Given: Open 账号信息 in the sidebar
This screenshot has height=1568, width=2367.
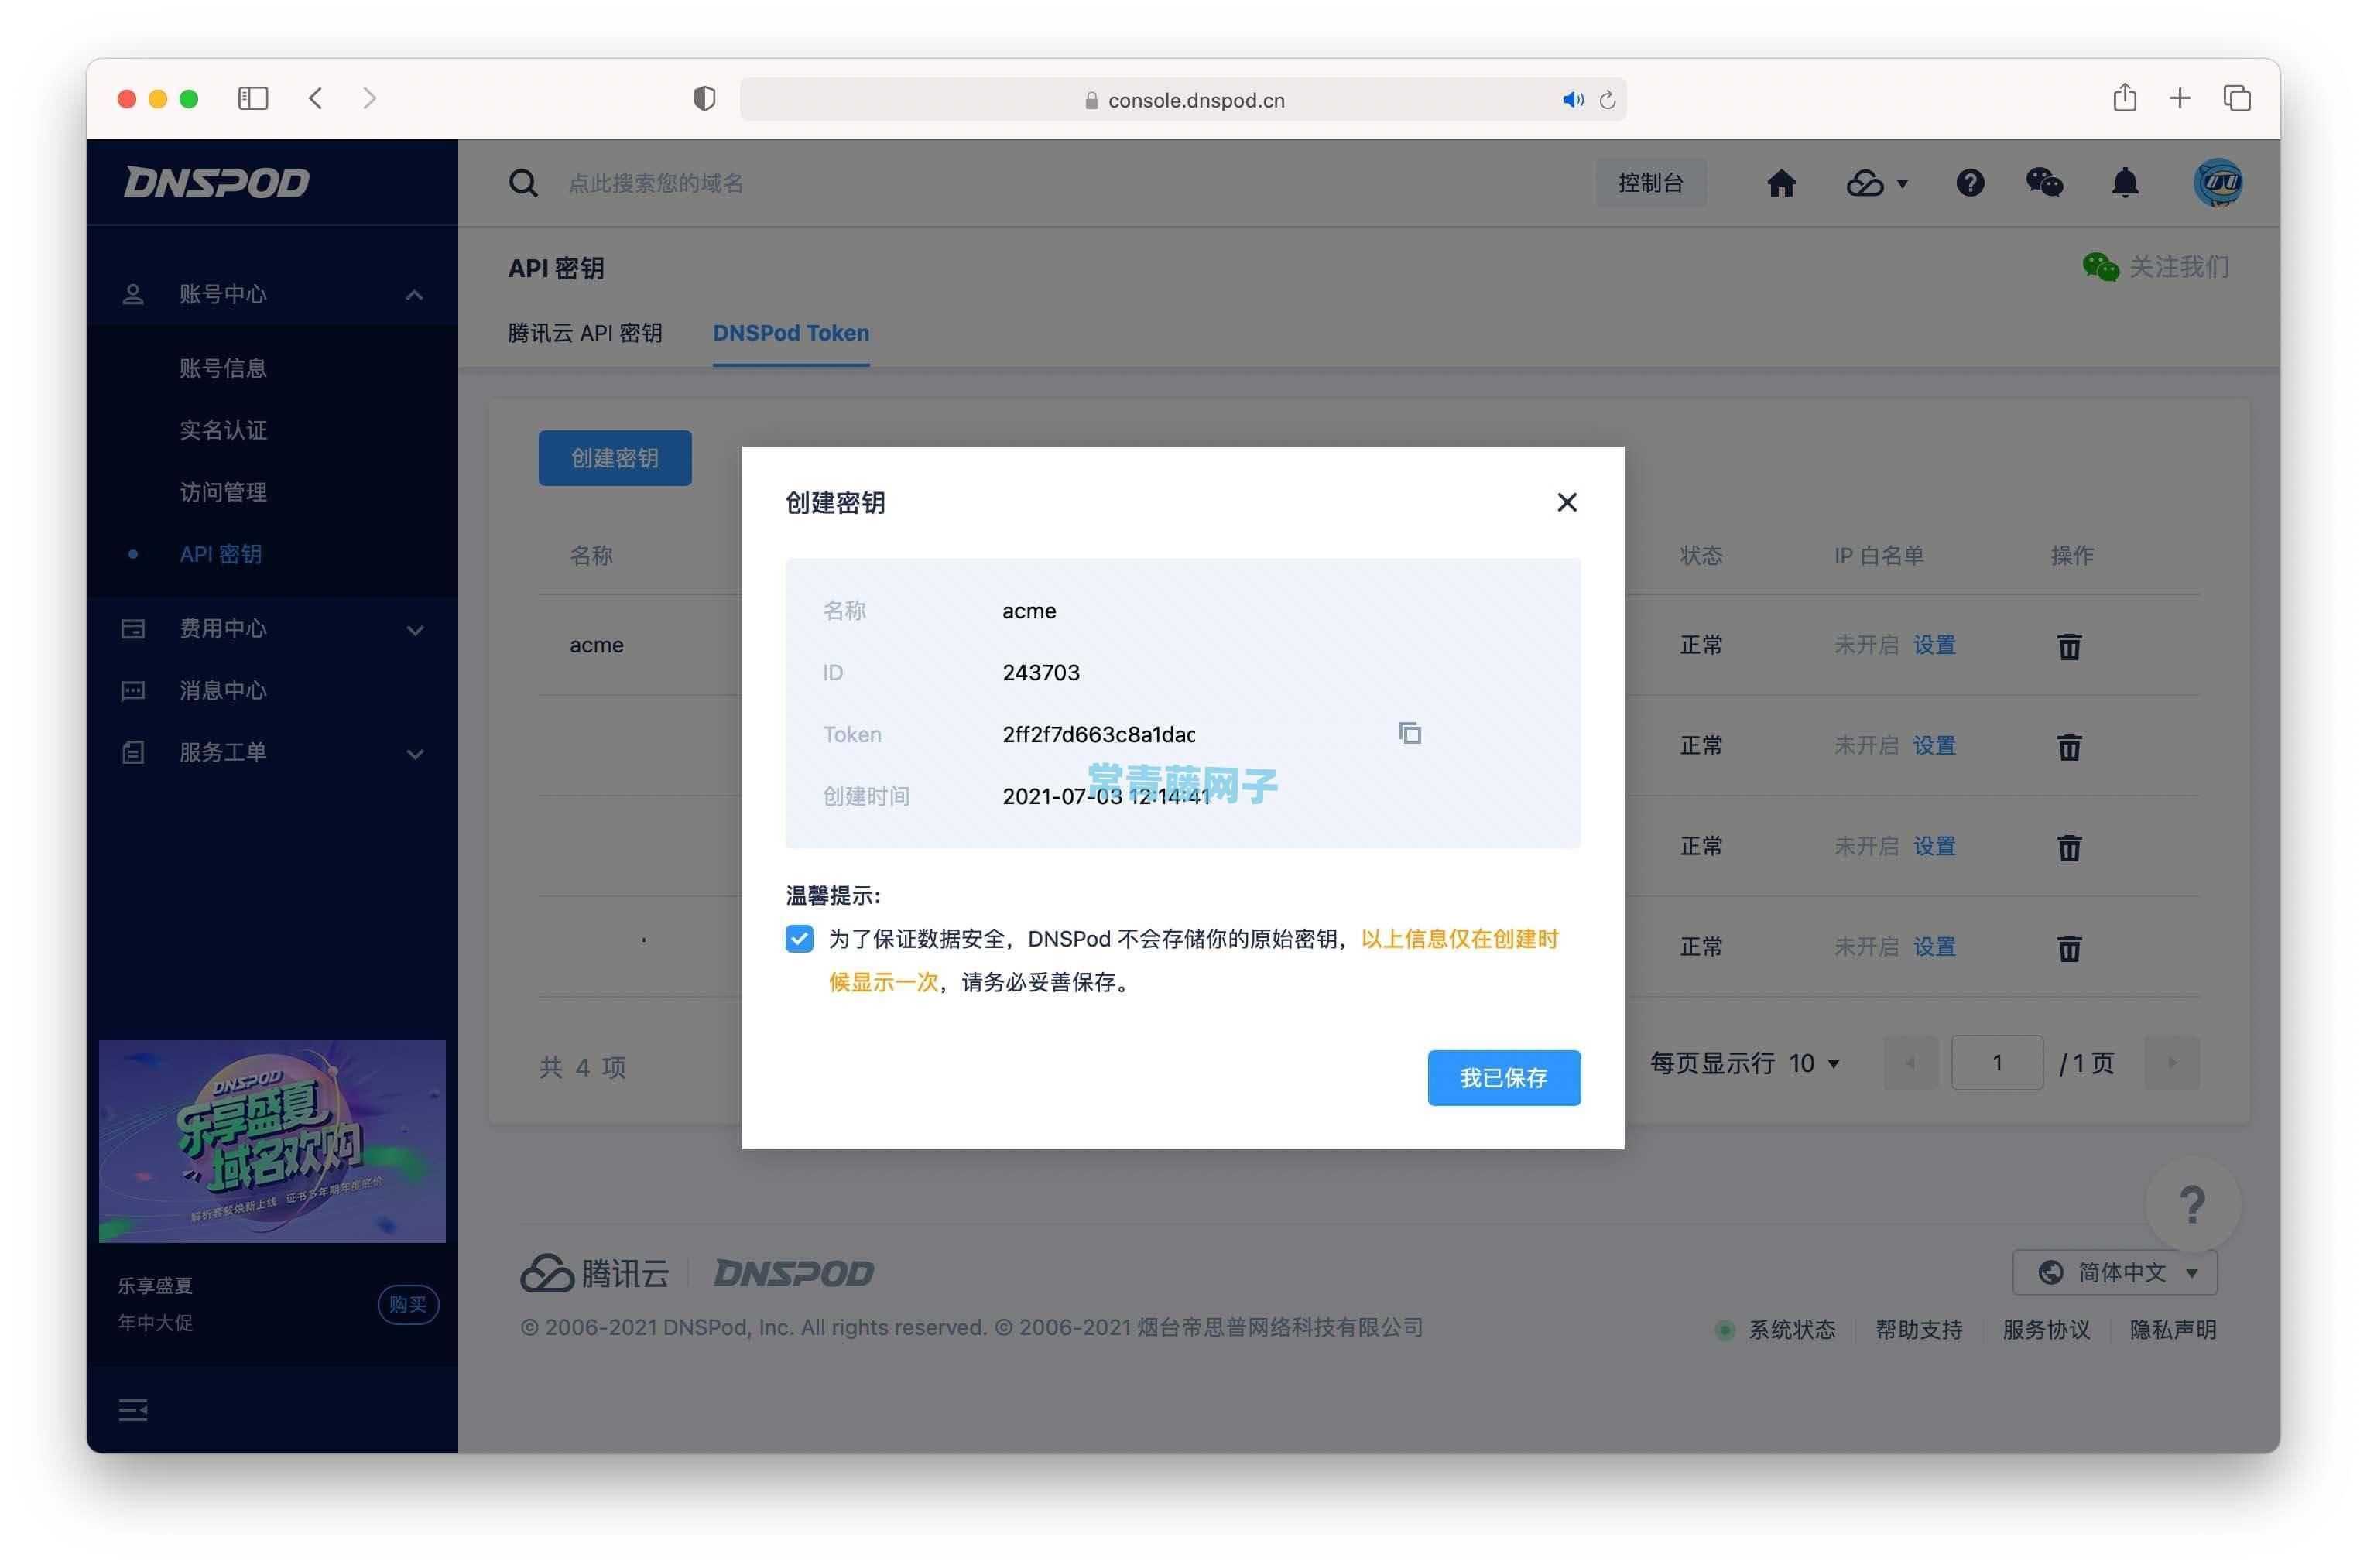Looking at the screenshot, I should (x=223, y=368).
